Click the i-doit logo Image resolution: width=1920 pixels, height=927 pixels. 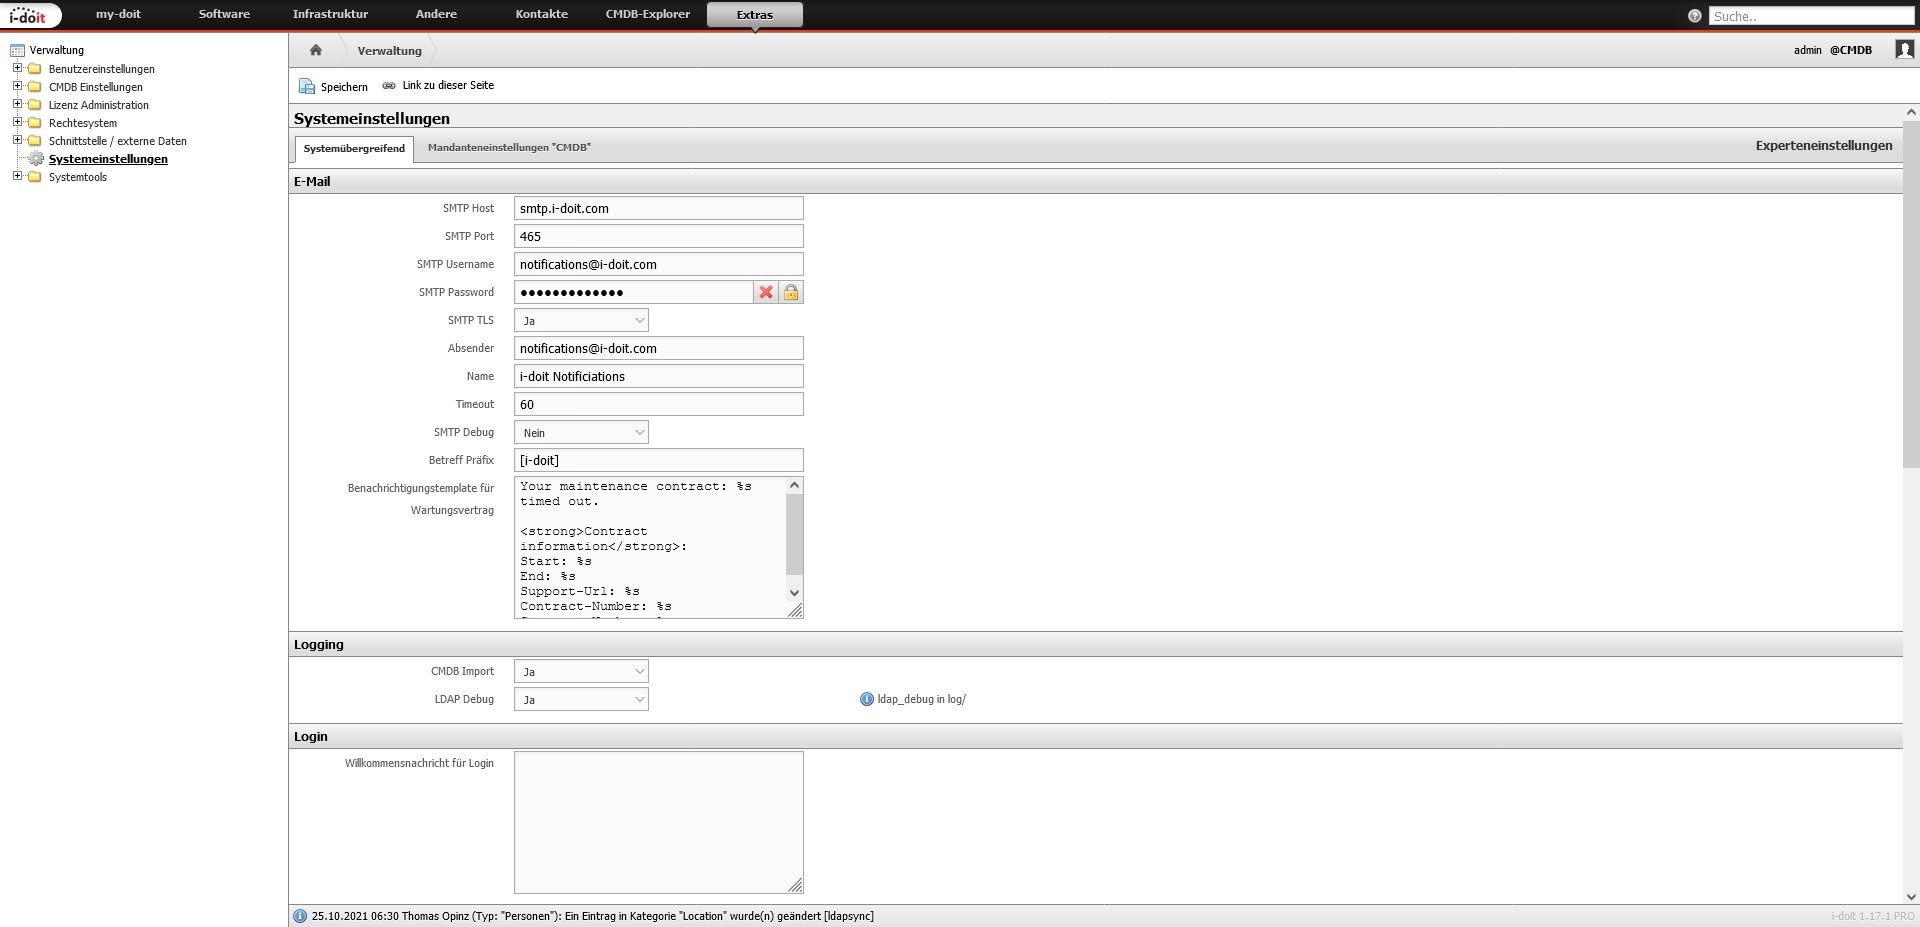pos(30,15)
